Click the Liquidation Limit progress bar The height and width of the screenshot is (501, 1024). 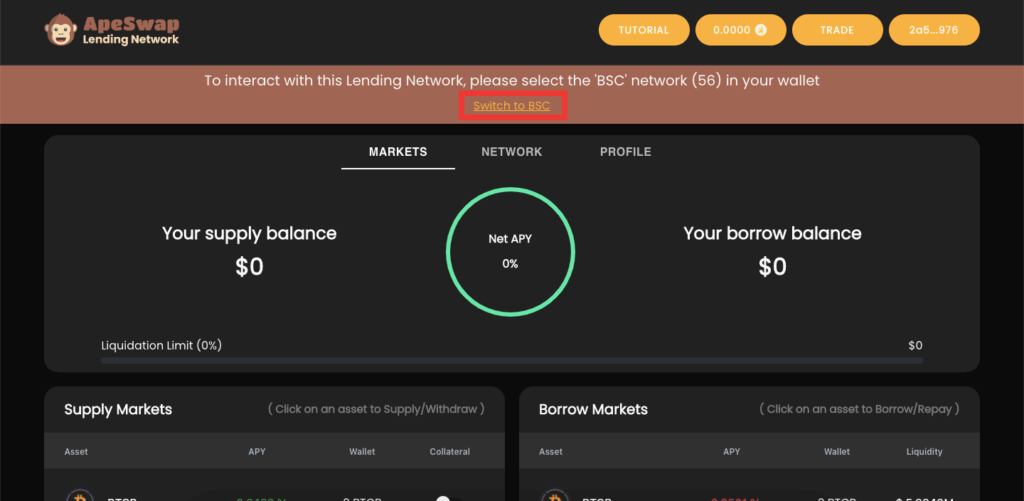(x=511, y=360)
